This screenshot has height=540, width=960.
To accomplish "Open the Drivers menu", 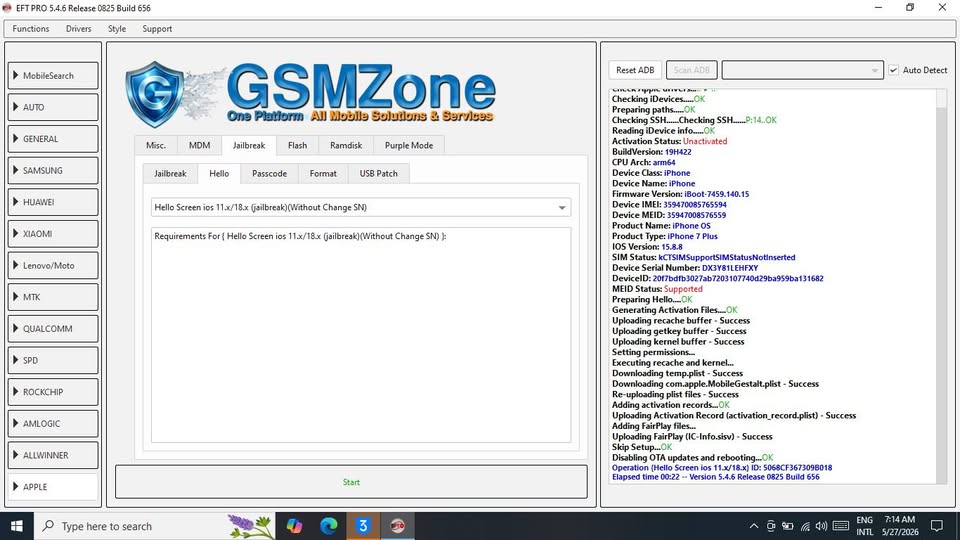I will [x=78, y=29].
